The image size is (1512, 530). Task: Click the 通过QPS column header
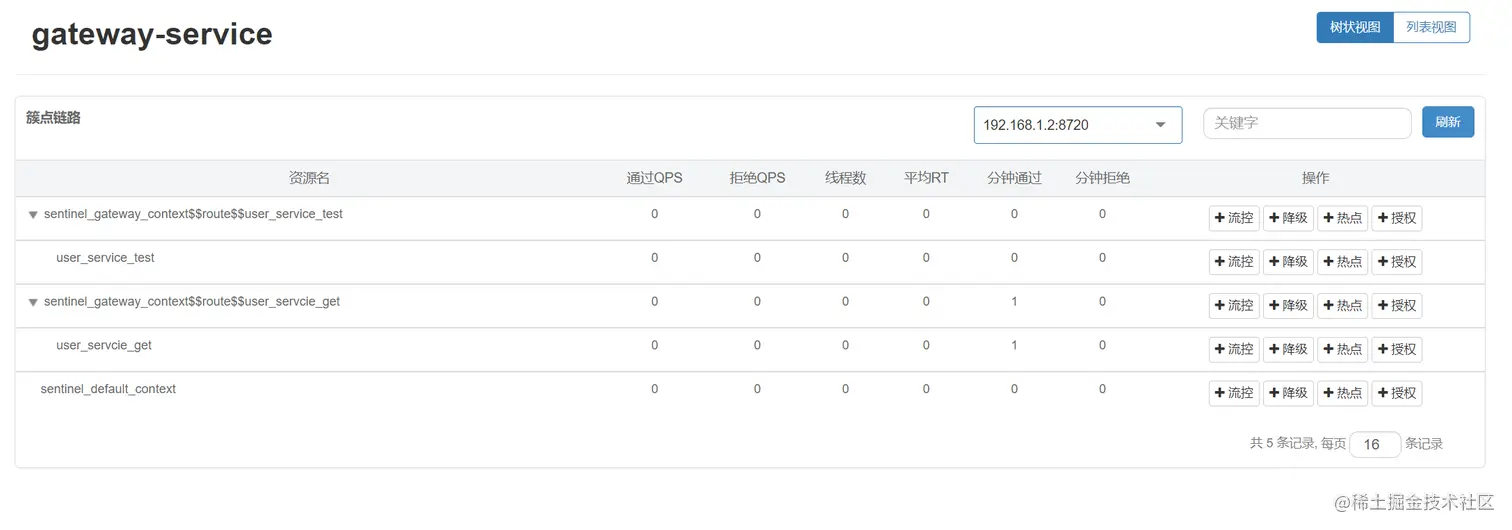pyautogui.click(x=654, y=178)
